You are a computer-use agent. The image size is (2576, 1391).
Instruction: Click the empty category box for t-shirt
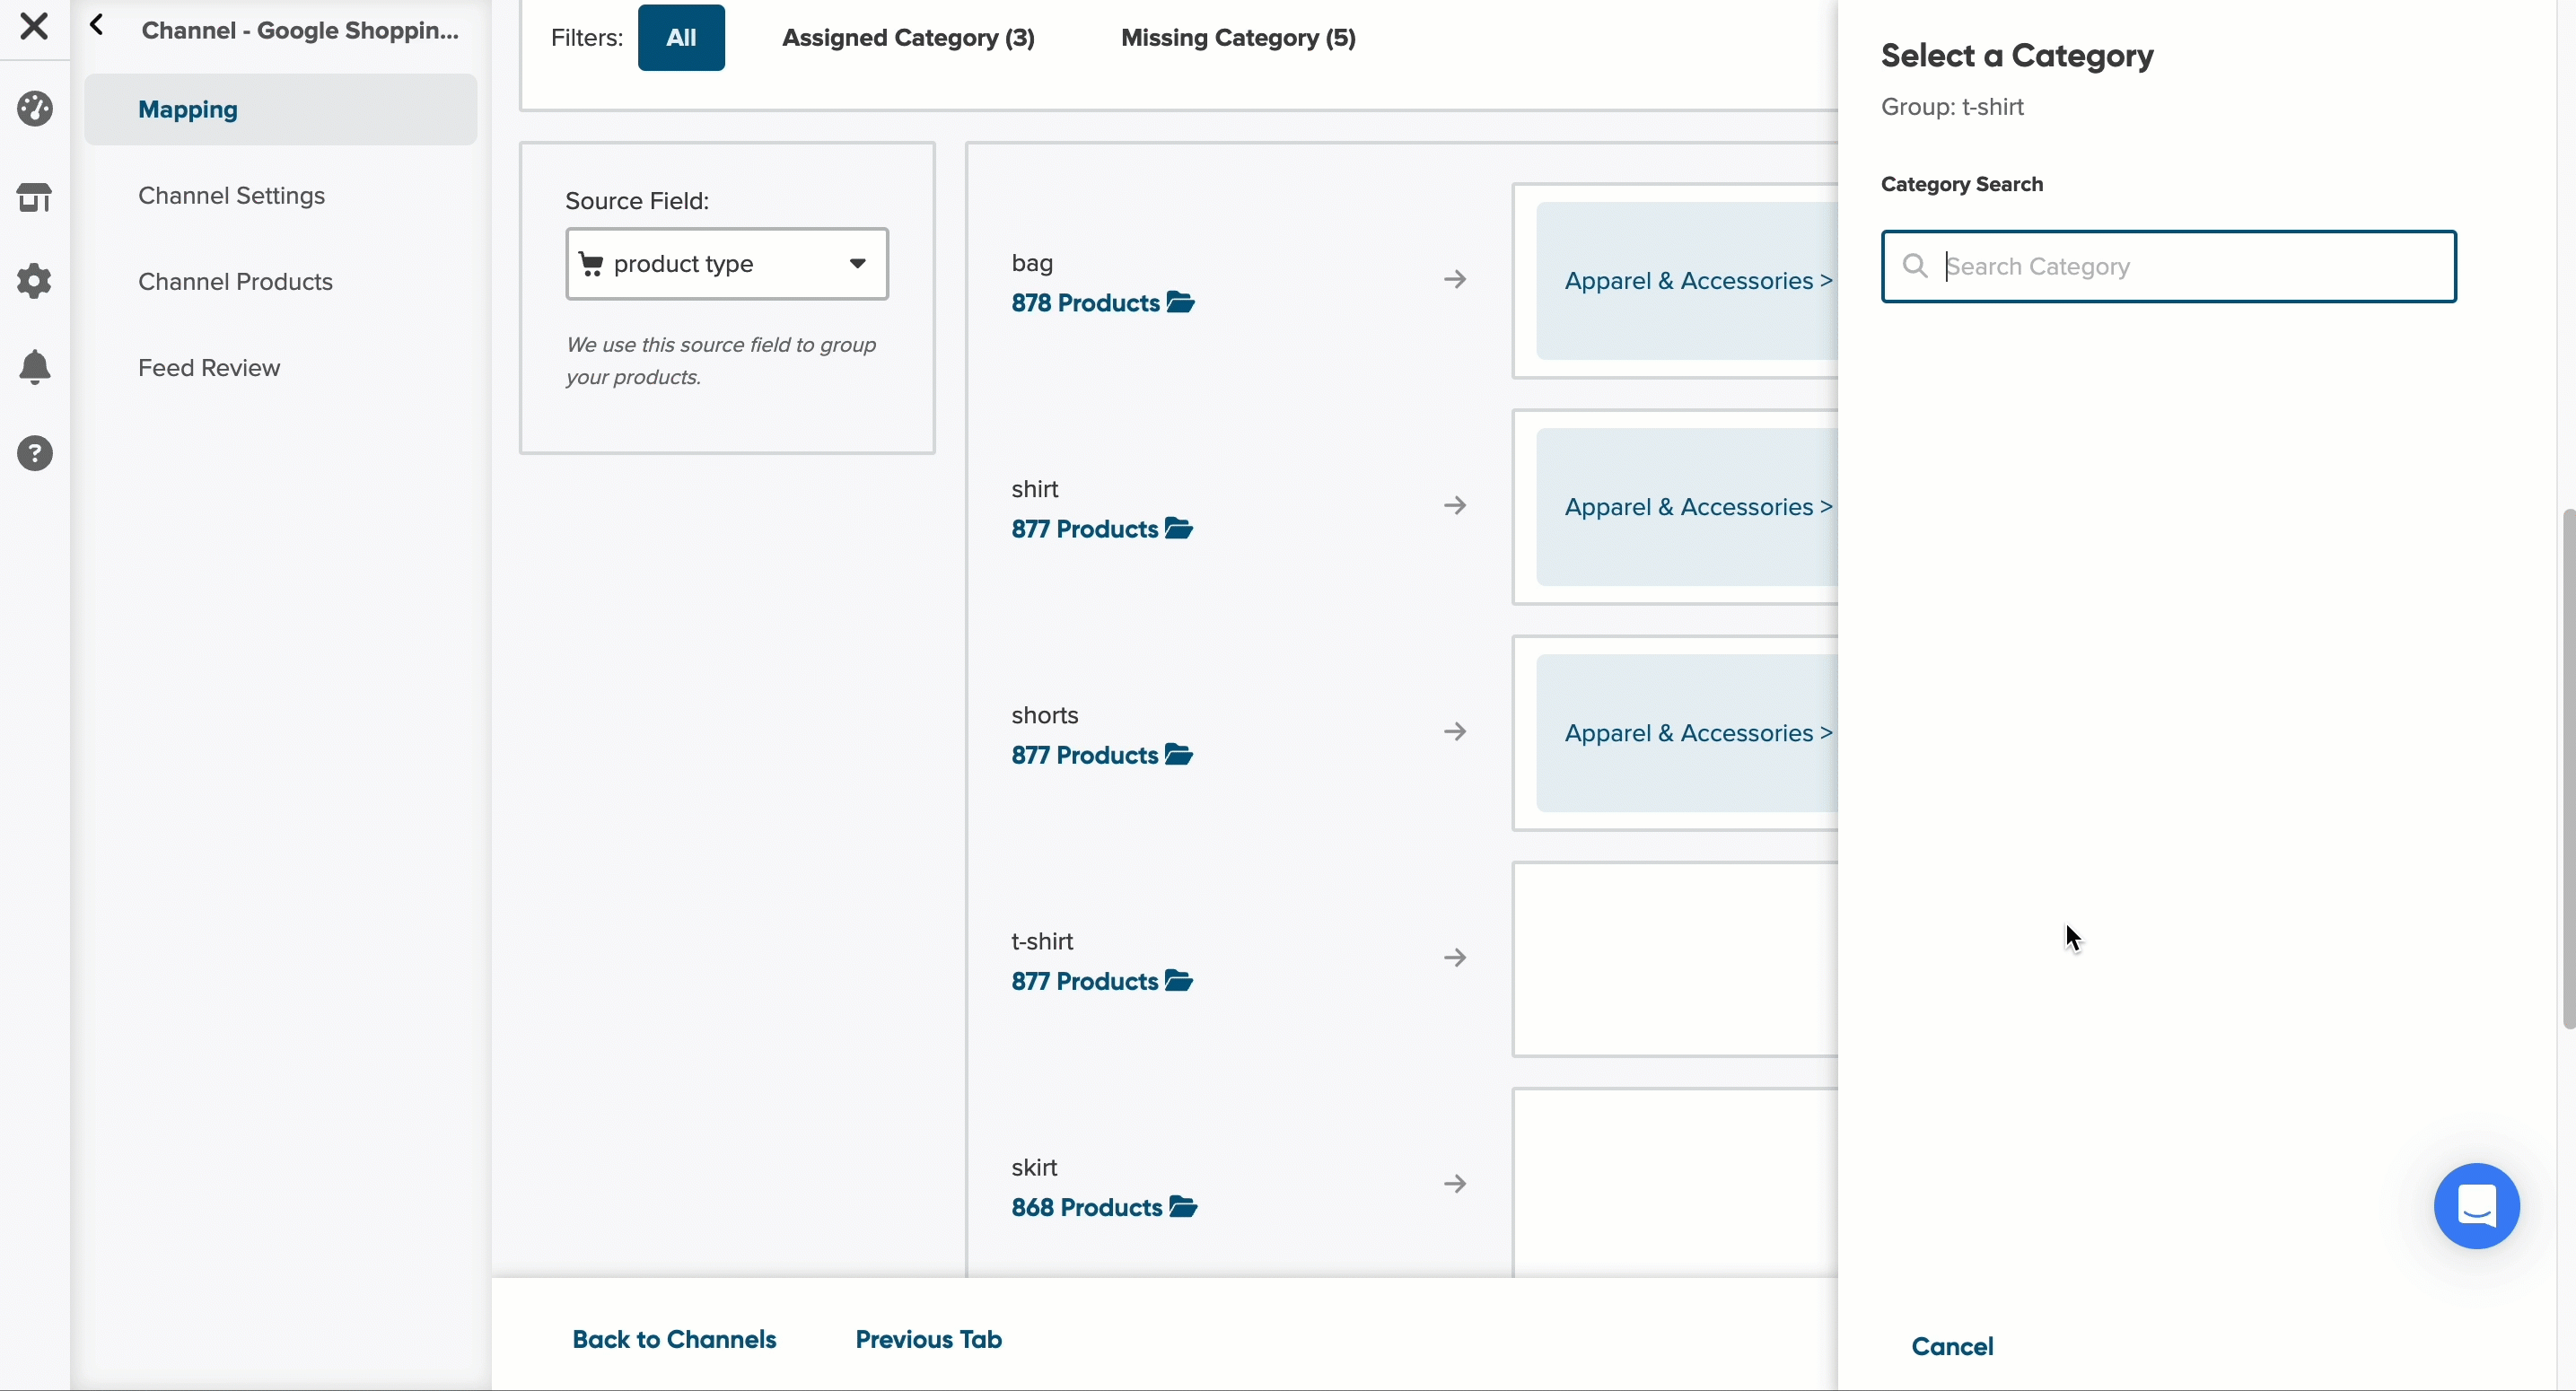pos(1675,959)
